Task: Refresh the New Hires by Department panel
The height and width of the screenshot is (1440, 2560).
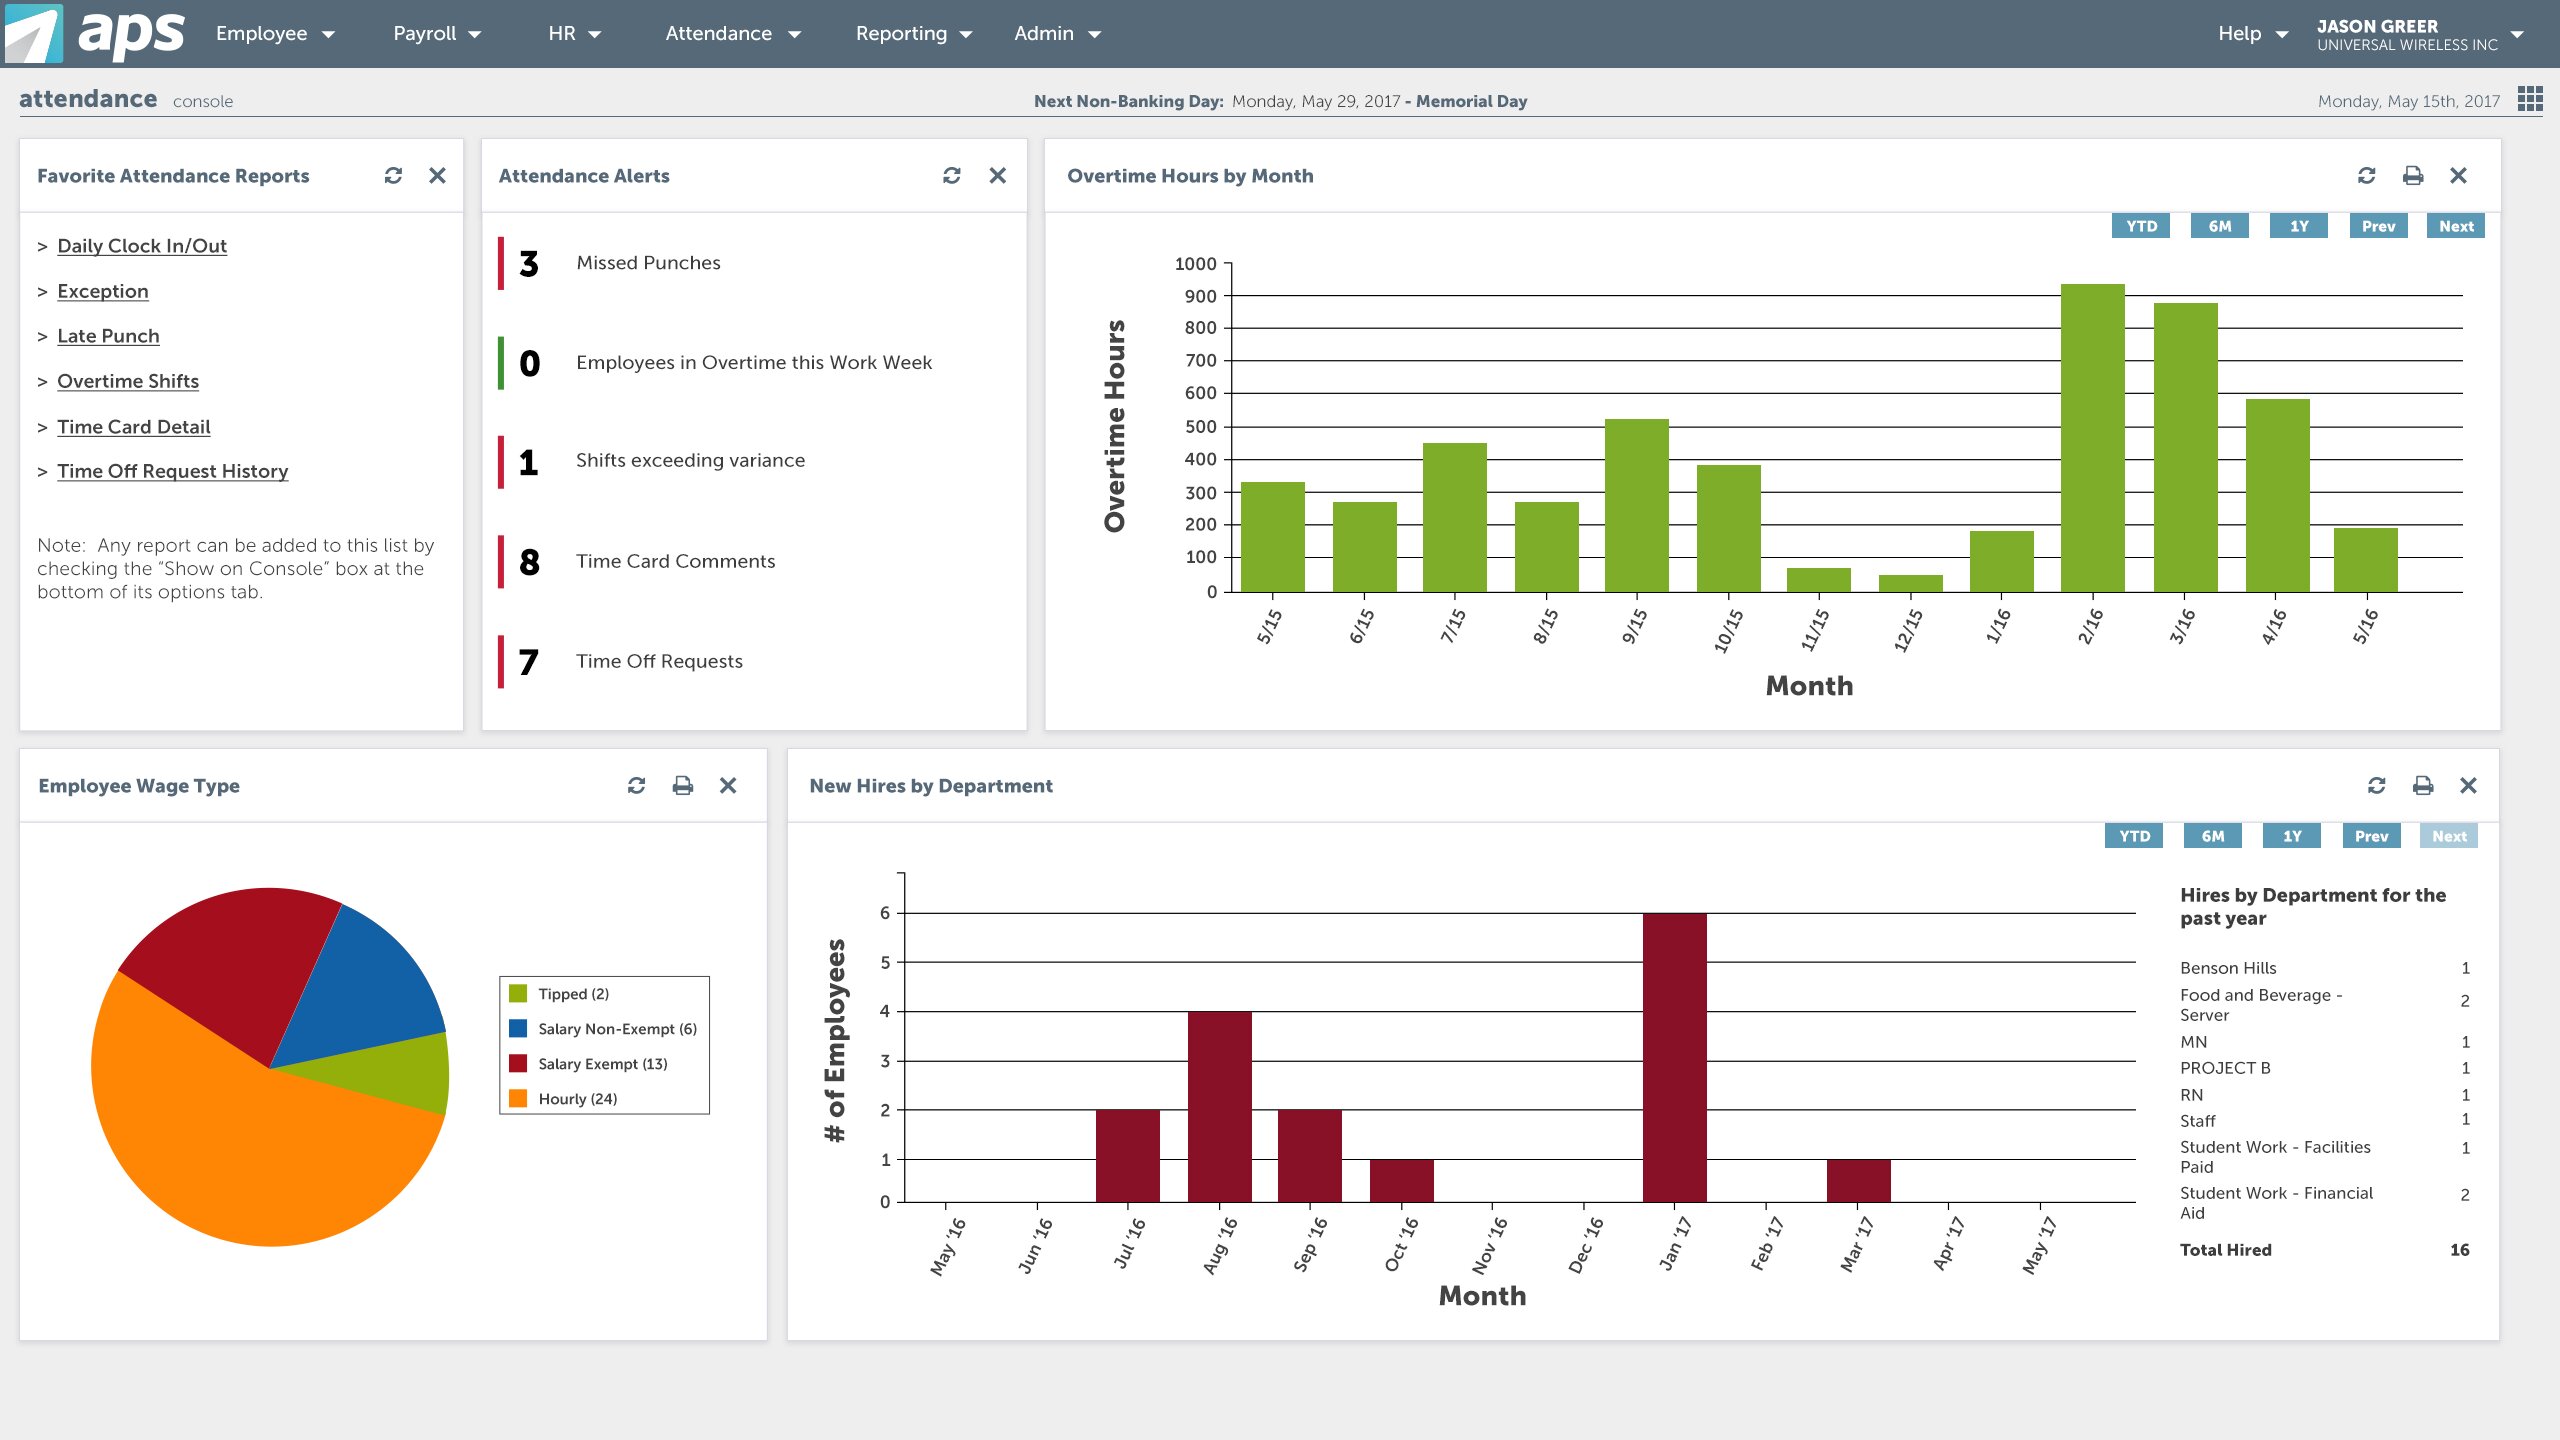Action: [x=2376, y=786]
